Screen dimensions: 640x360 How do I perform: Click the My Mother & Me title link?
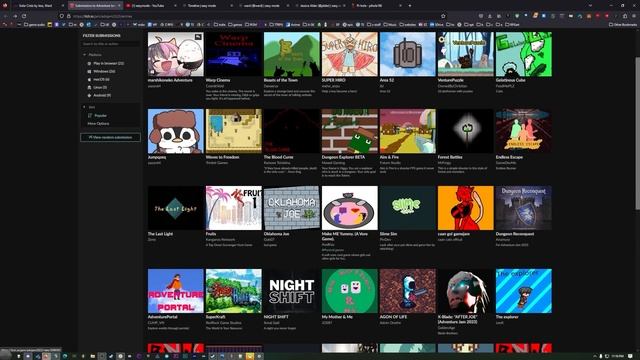point(337,317)
